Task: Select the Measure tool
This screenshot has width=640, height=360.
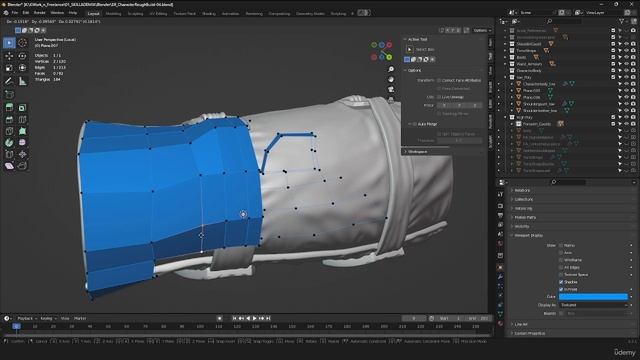Action: point(22,81)
